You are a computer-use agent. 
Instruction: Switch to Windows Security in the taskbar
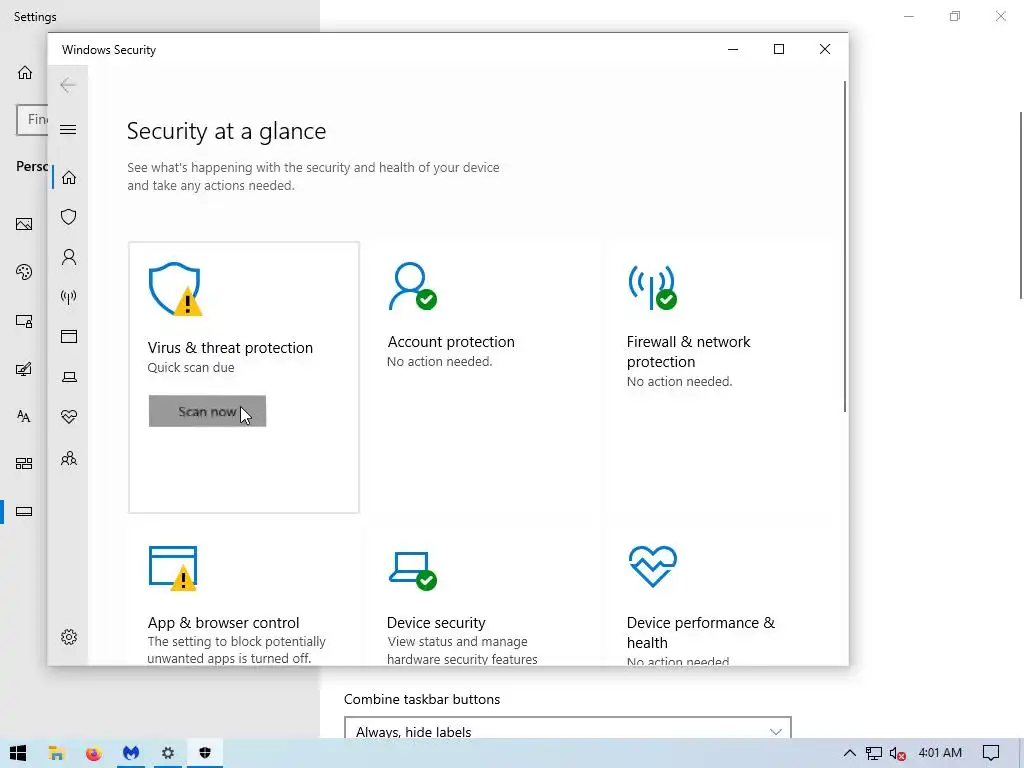click(205, 753)
